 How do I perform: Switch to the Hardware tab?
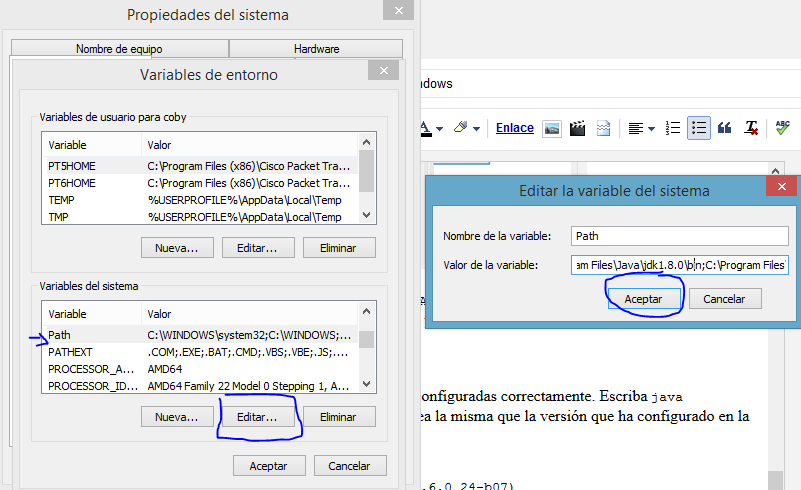point(316,49)
